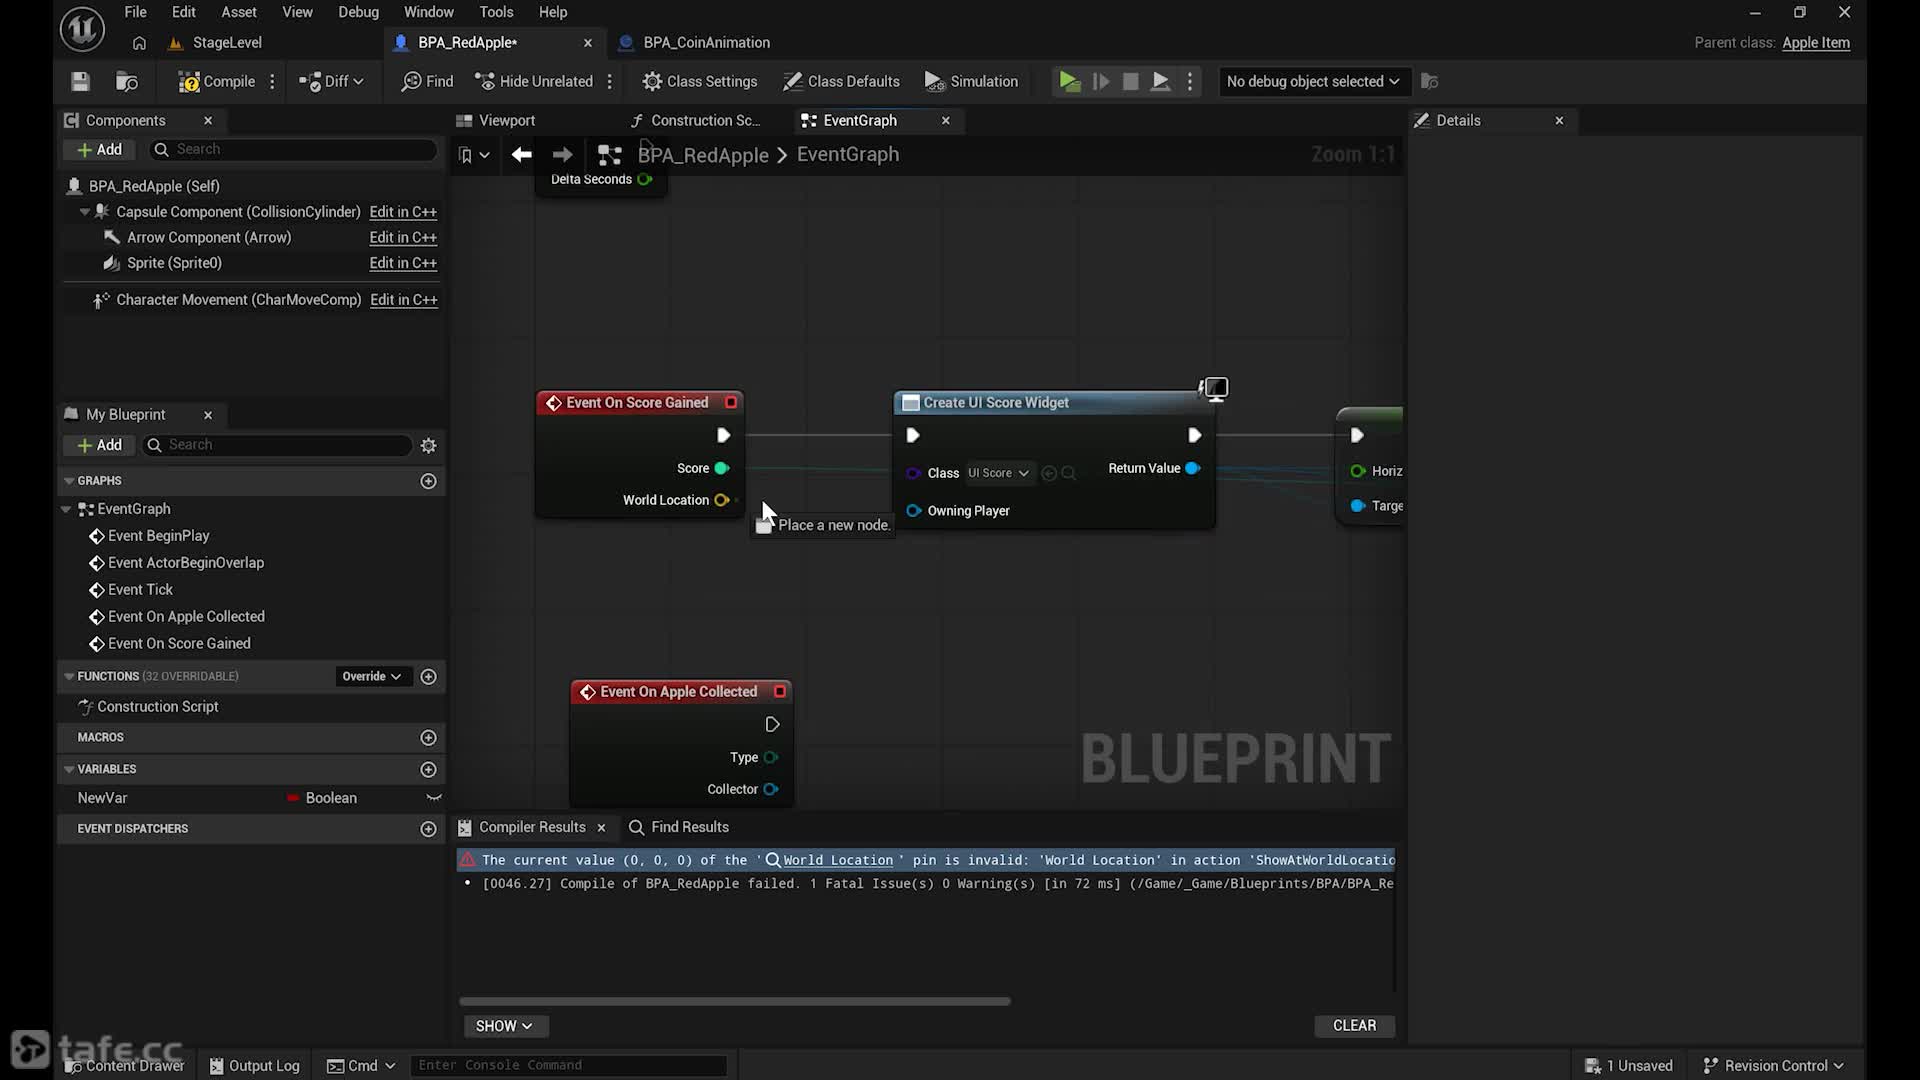The height and width of the screenshot is (1080, 1920).
Task: Open My Blueprint settings gear
Action: (429, 446)
